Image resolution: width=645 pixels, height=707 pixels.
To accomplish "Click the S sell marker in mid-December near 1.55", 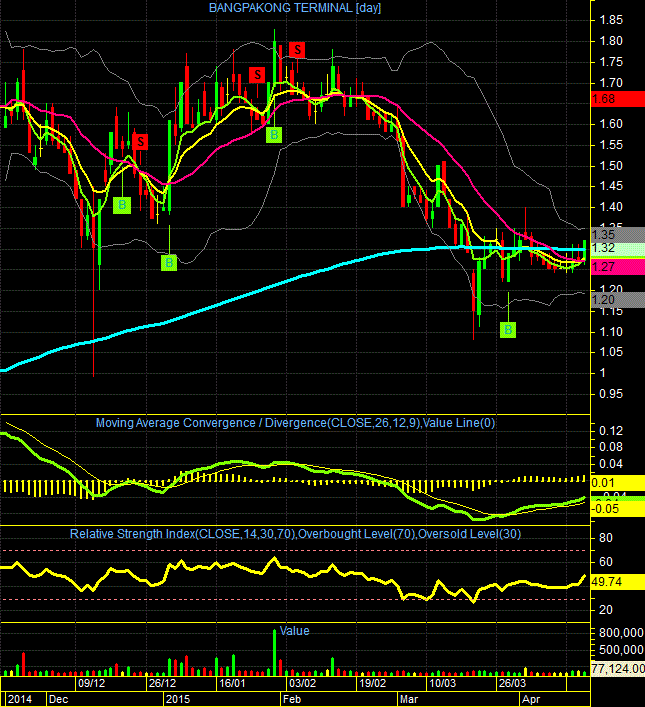I will coord(140,142).
